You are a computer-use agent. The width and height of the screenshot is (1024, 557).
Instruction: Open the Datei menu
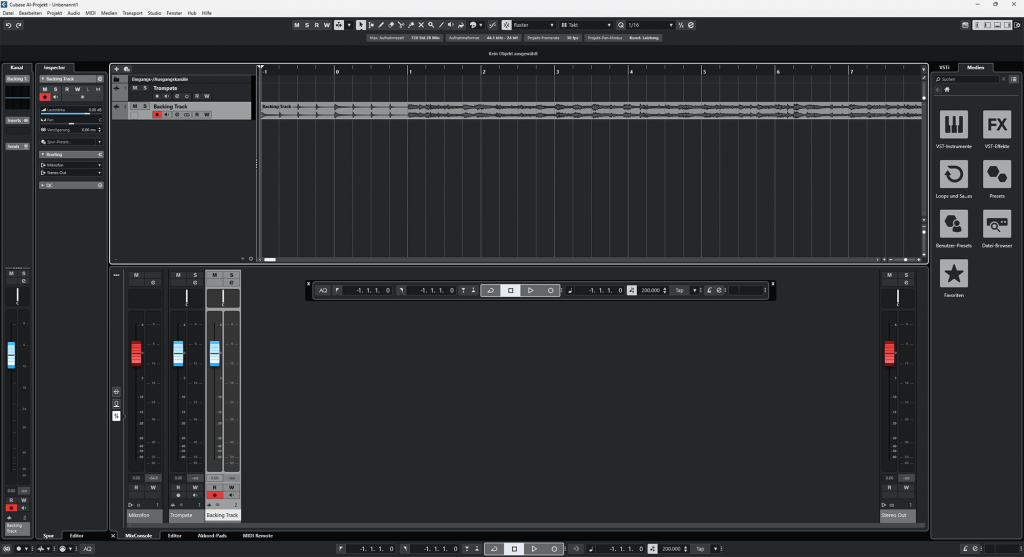pos(8,13)
